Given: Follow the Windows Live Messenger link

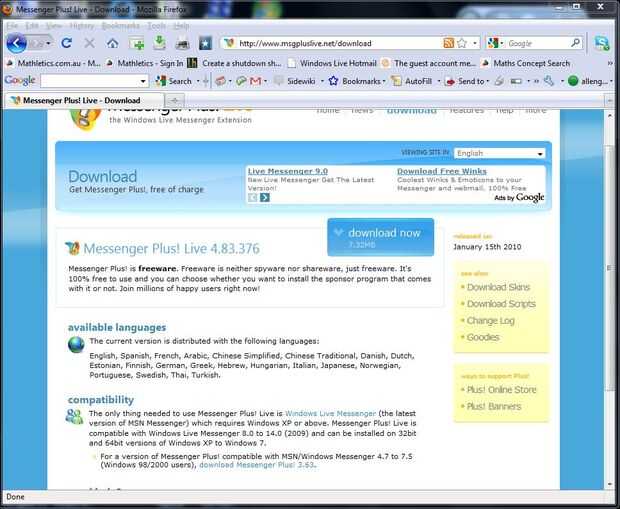Looking at the screenshot, I should 330,413.
